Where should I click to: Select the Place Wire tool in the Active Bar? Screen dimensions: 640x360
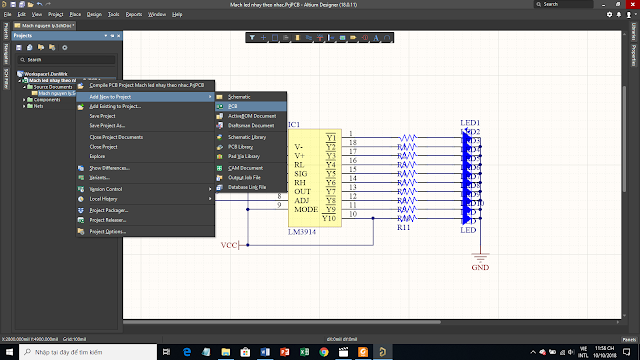pos(309,38)
